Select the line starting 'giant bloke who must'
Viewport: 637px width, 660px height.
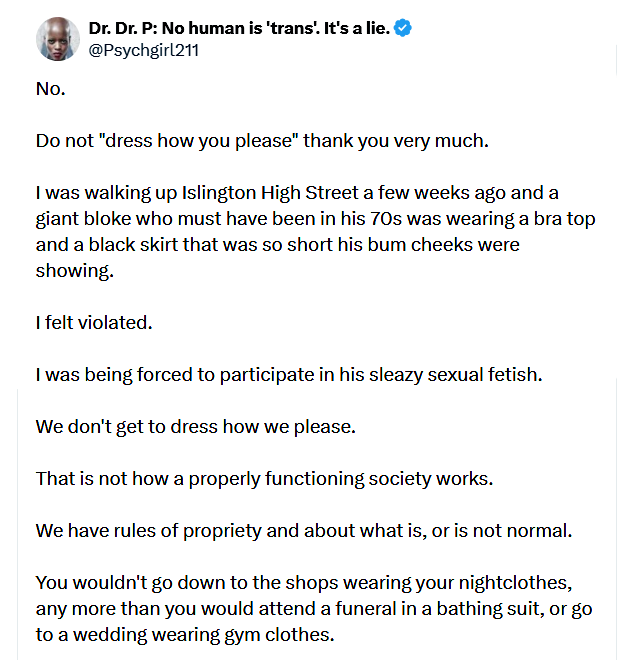pyautogui.click(x=315, y=219)
